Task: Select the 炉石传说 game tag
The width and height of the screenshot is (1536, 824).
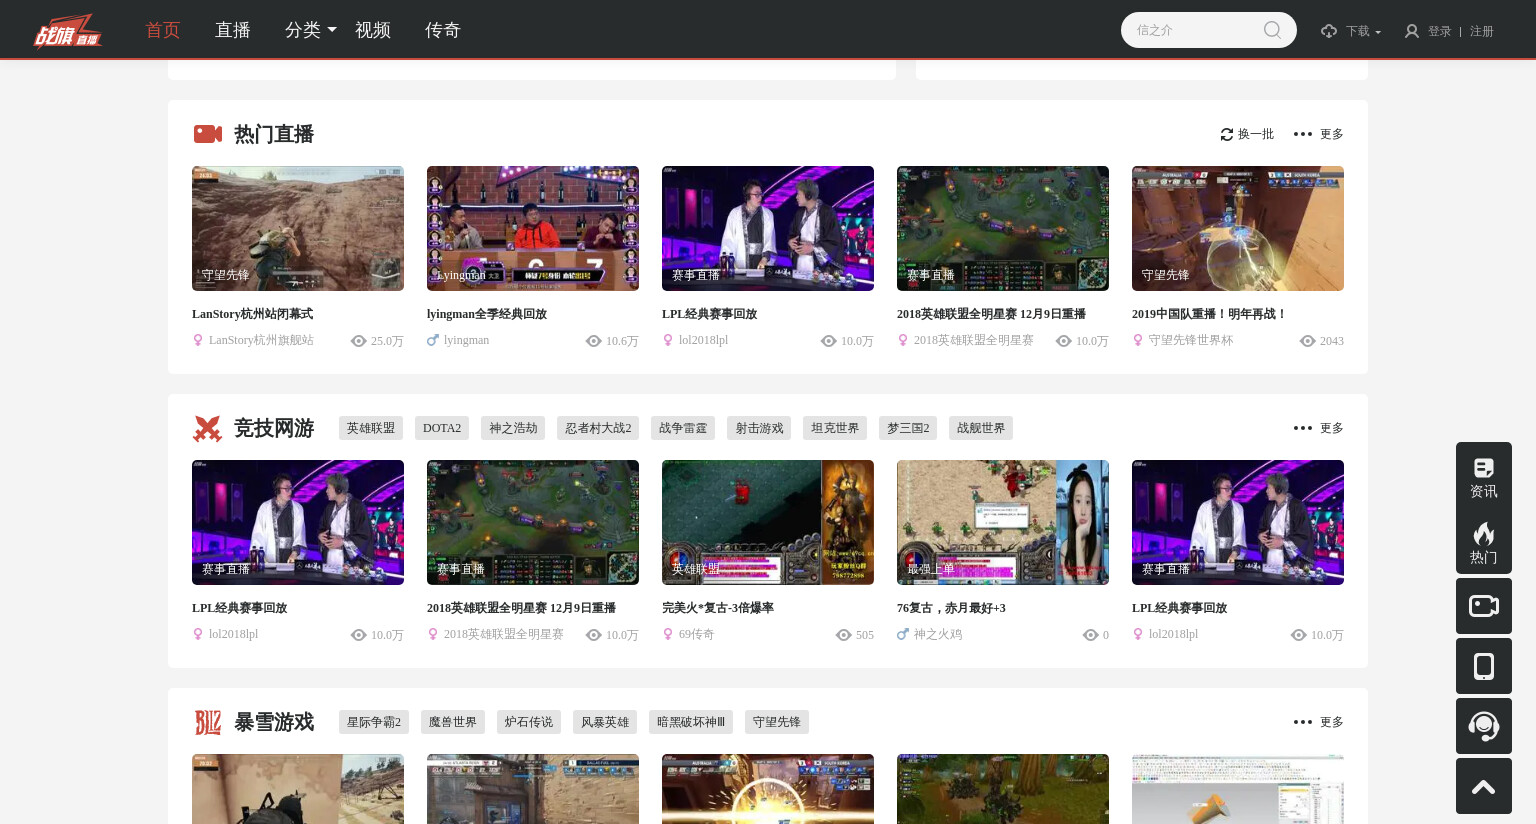Action: (529, 722)
